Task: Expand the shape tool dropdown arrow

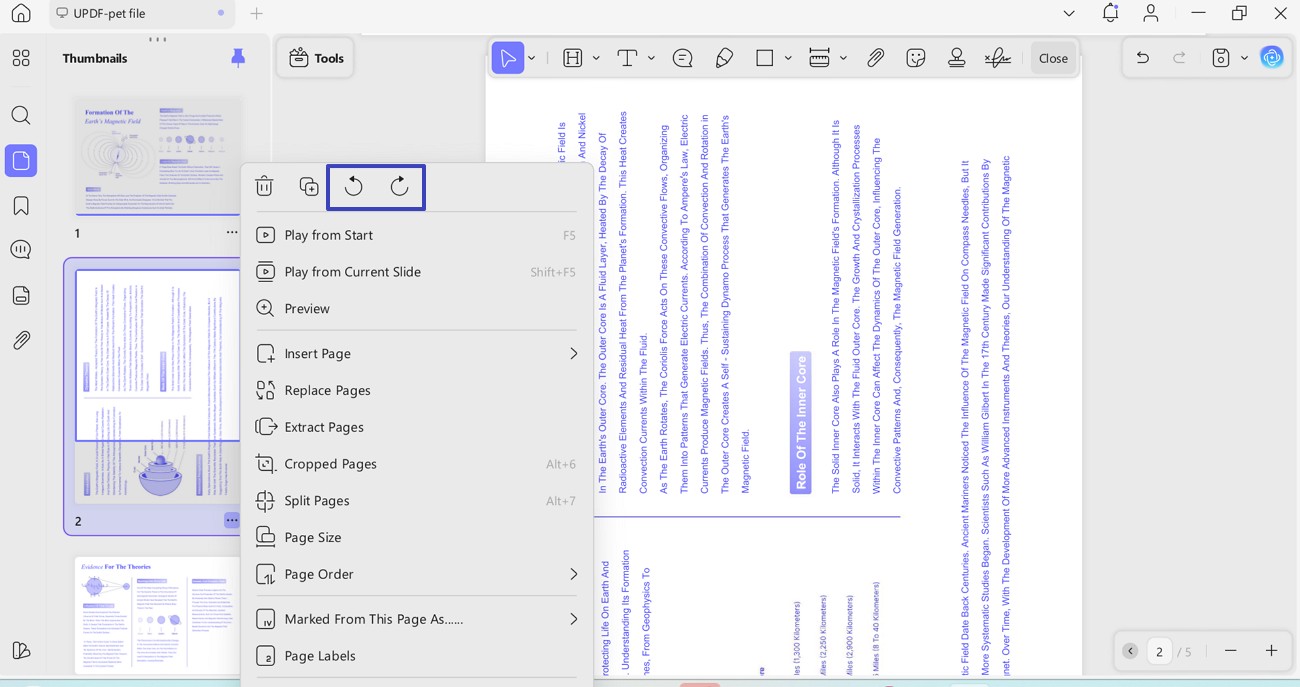Action: [788, 58]
